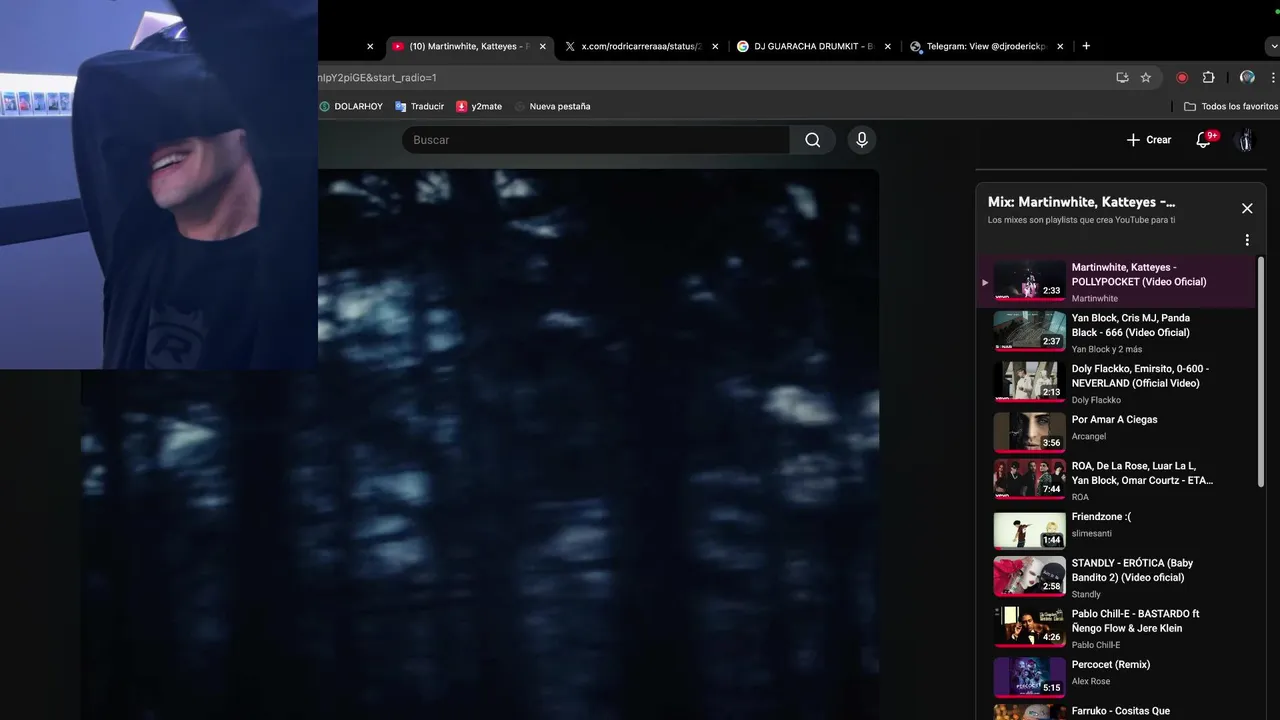Click the Crear button

click(1149, 140)
